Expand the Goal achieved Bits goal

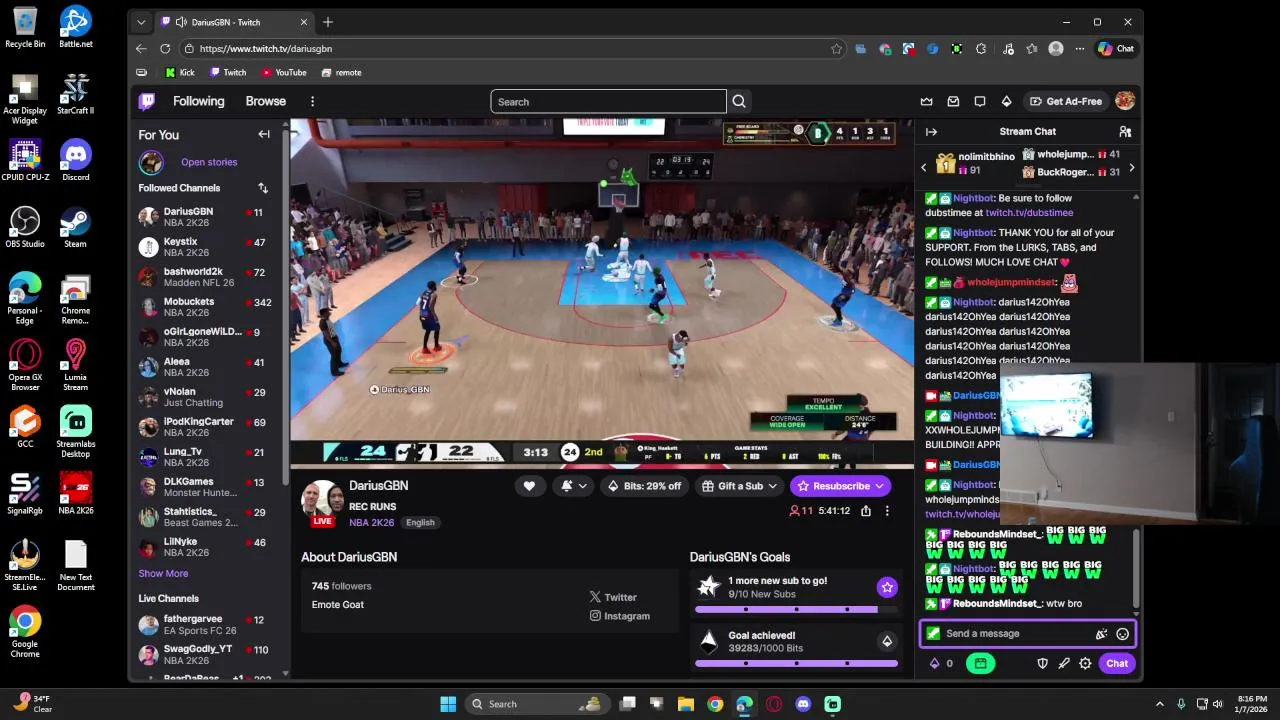tap(887, 641)
